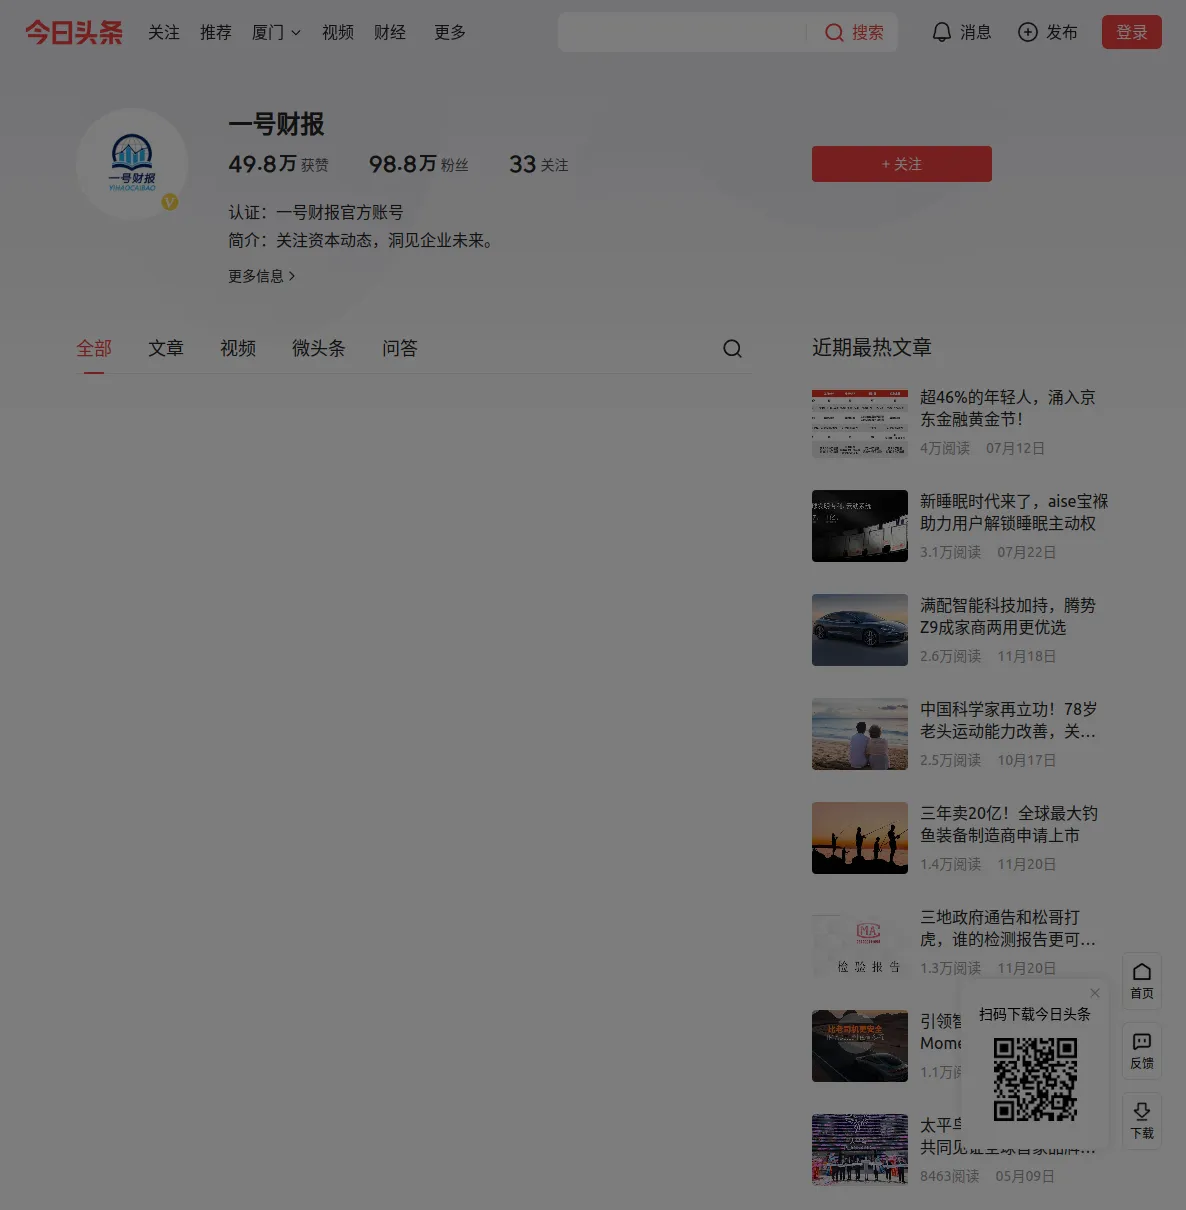1186x1210 pixels.
Task: Close the QR code download popup
Action: 1095,993
